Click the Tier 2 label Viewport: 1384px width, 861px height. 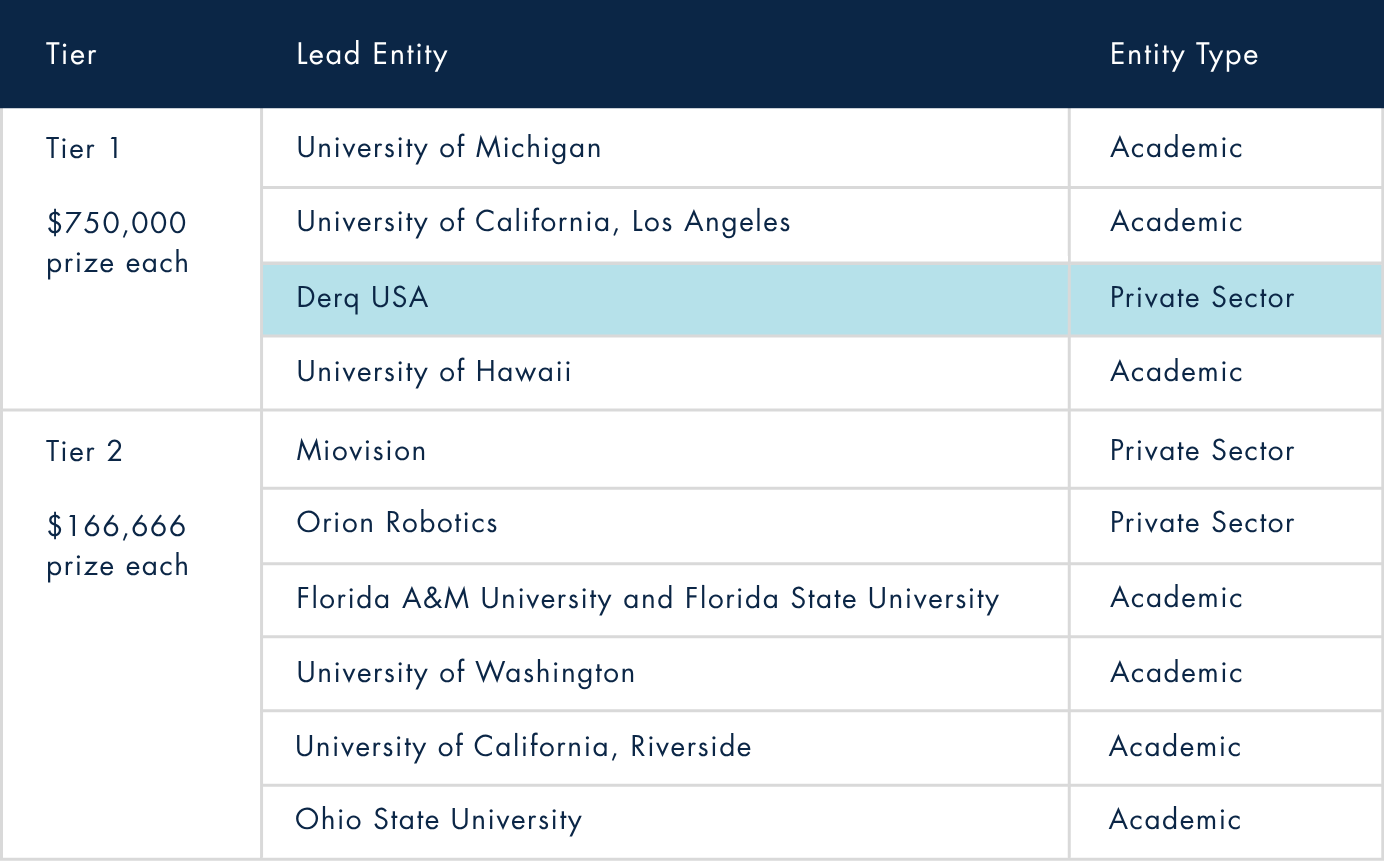(x=84, y=451)
